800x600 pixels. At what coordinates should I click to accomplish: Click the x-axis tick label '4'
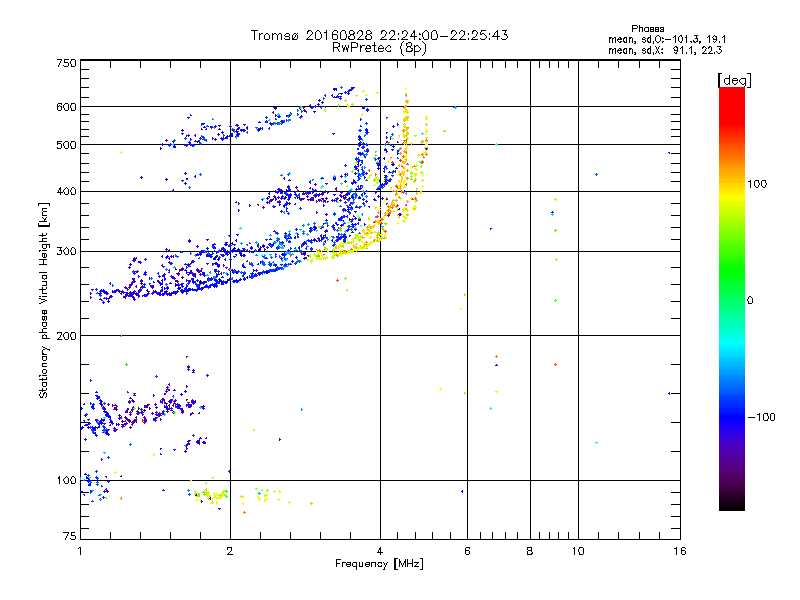[x=380, y=551]
